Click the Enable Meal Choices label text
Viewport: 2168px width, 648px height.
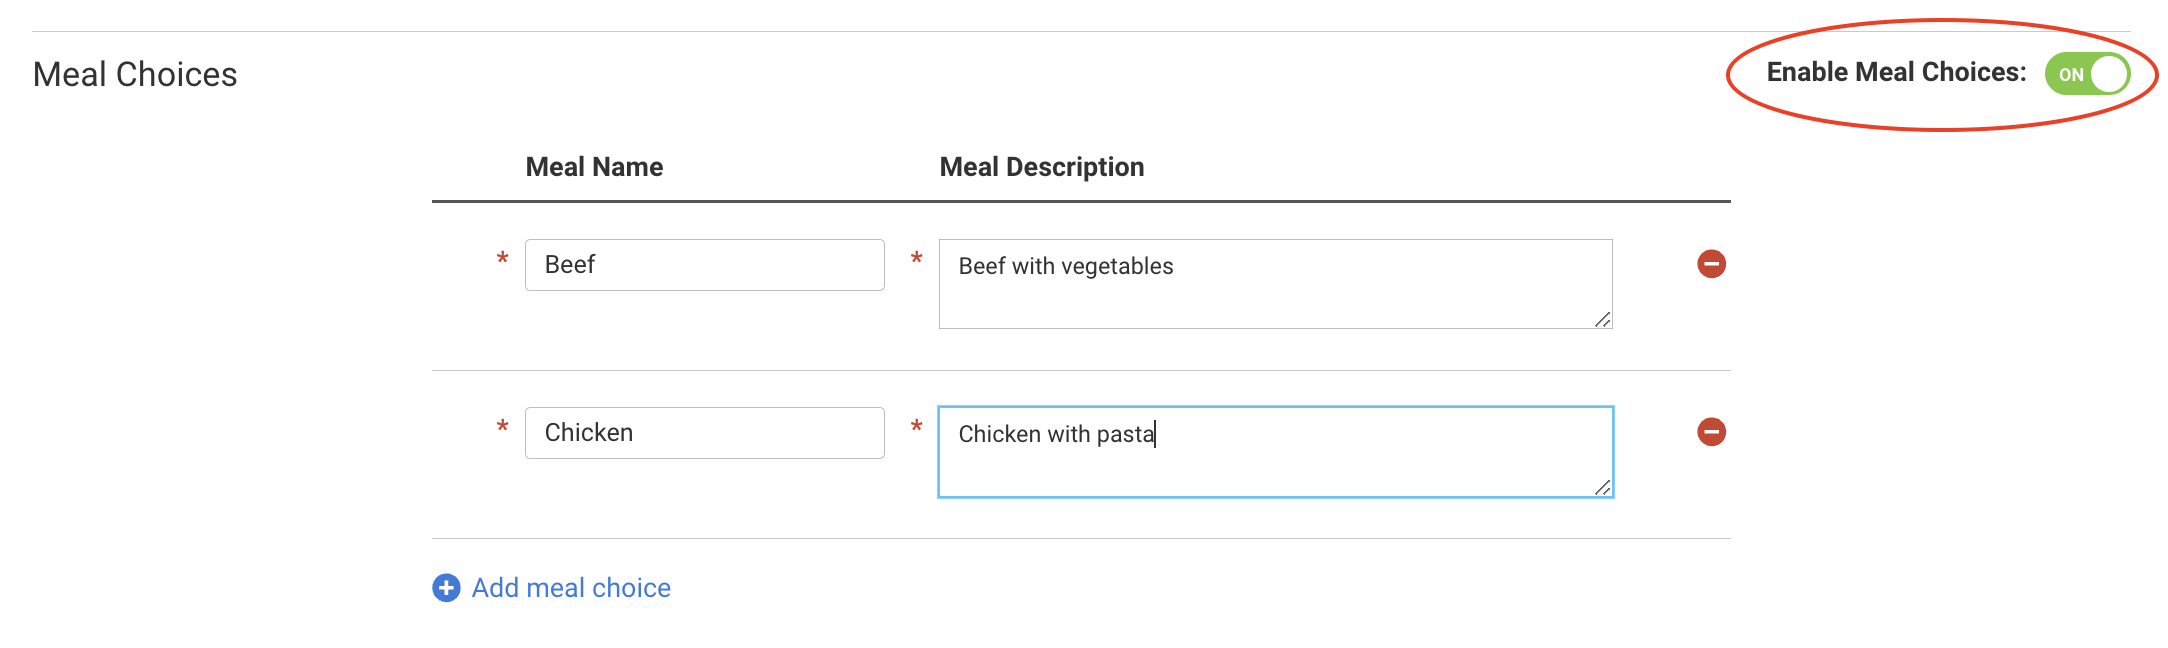coord(1896,72)
